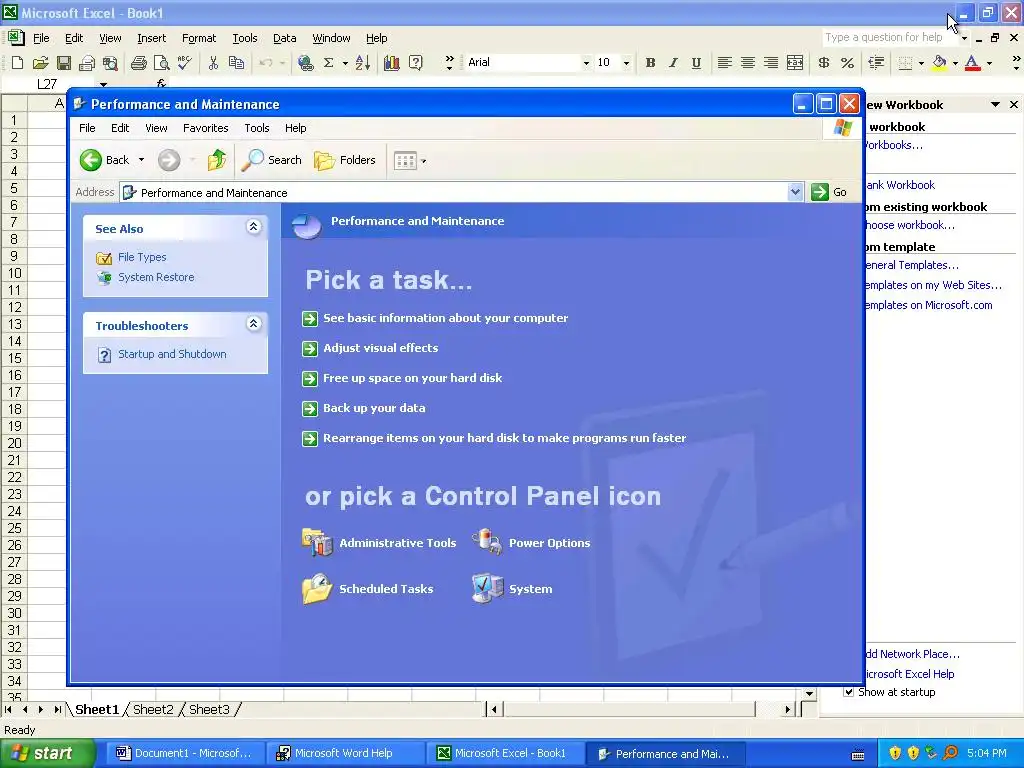Screen dimensions: 1024x768
Task: Click the Print Preview icon in Excel toolbar
Action: (x=161, y=63)
